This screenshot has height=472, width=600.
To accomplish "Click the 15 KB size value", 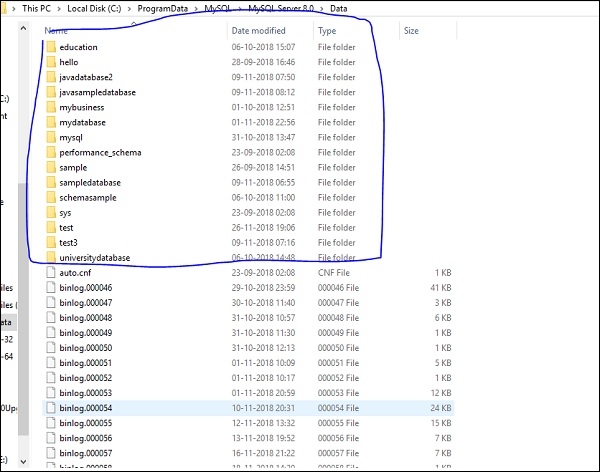I will tap(441, 423).
